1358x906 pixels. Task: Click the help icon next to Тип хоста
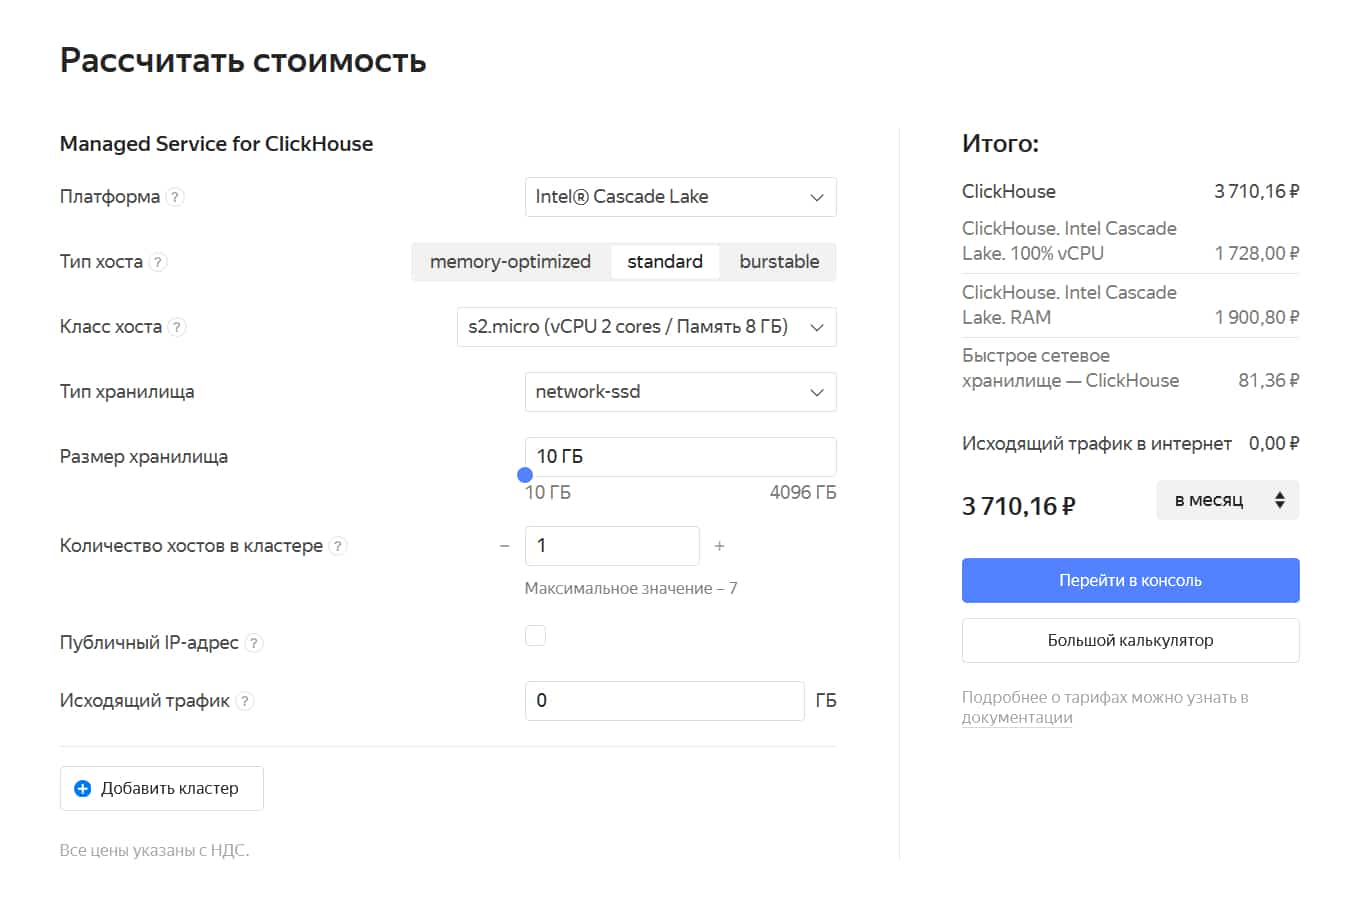158,262
